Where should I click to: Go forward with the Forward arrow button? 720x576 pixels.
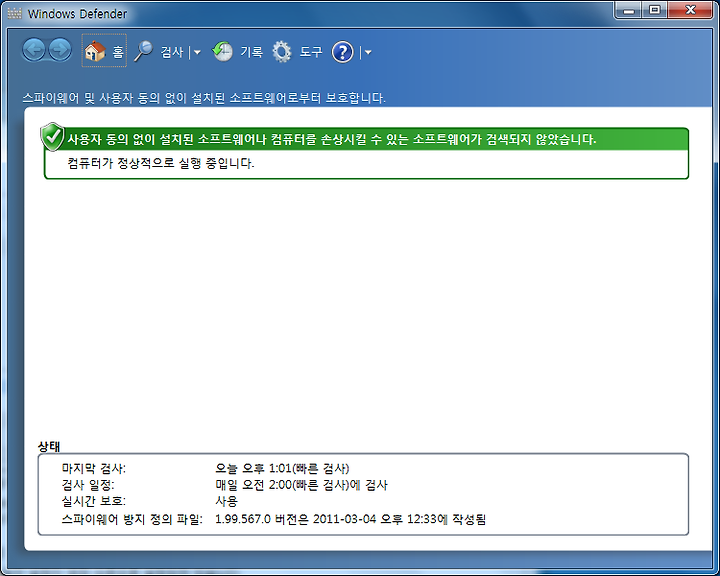60,50
